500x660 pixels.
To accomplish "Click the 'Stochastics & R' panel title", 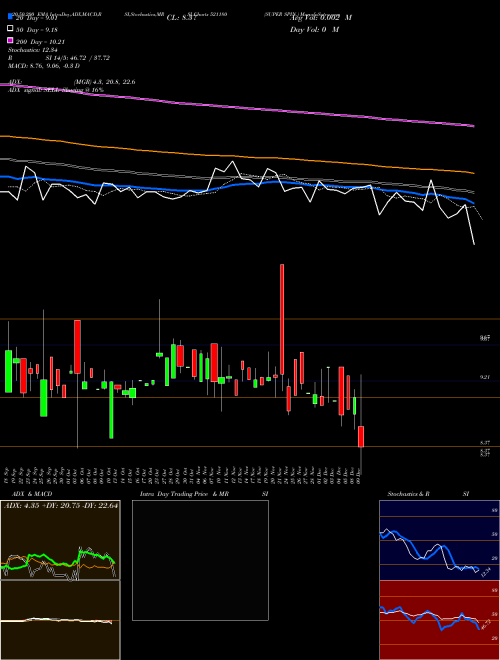I will [409, 494].
